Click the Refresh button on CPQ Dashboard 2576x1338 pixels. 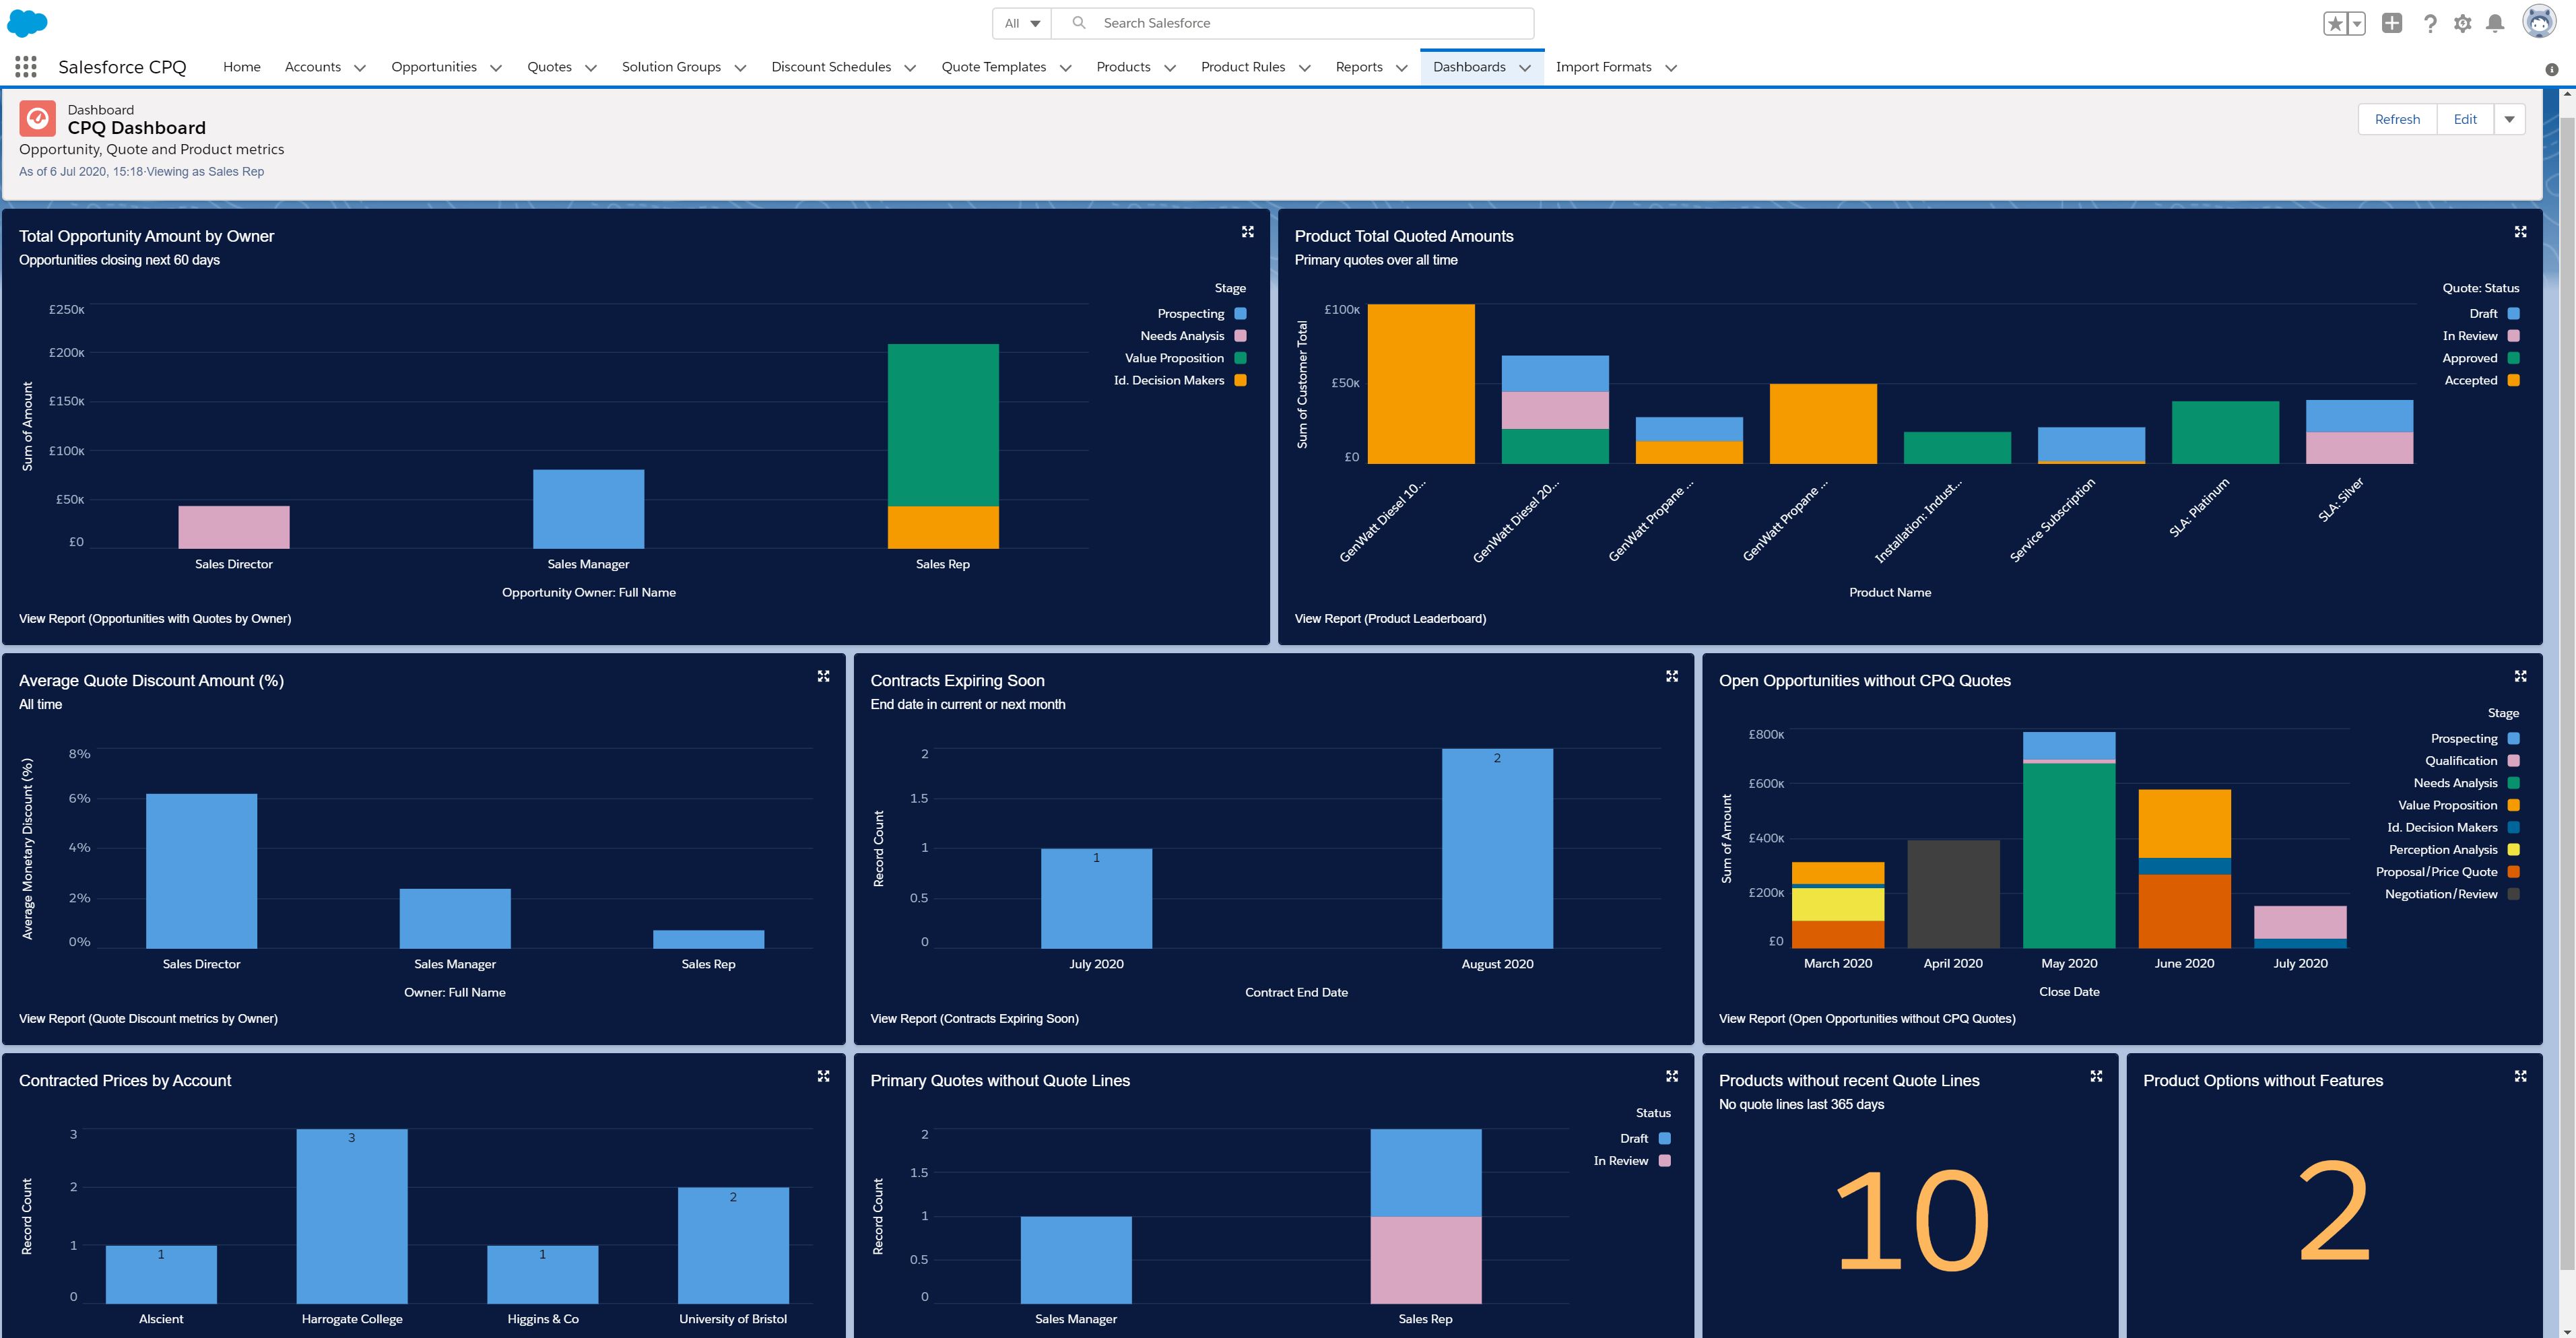click(x=2397, y=119)
